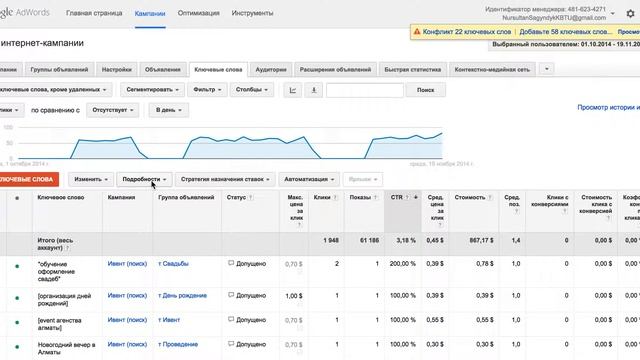Click 0,70 $ max bid in Свадьбы row

tap(294, 264)
